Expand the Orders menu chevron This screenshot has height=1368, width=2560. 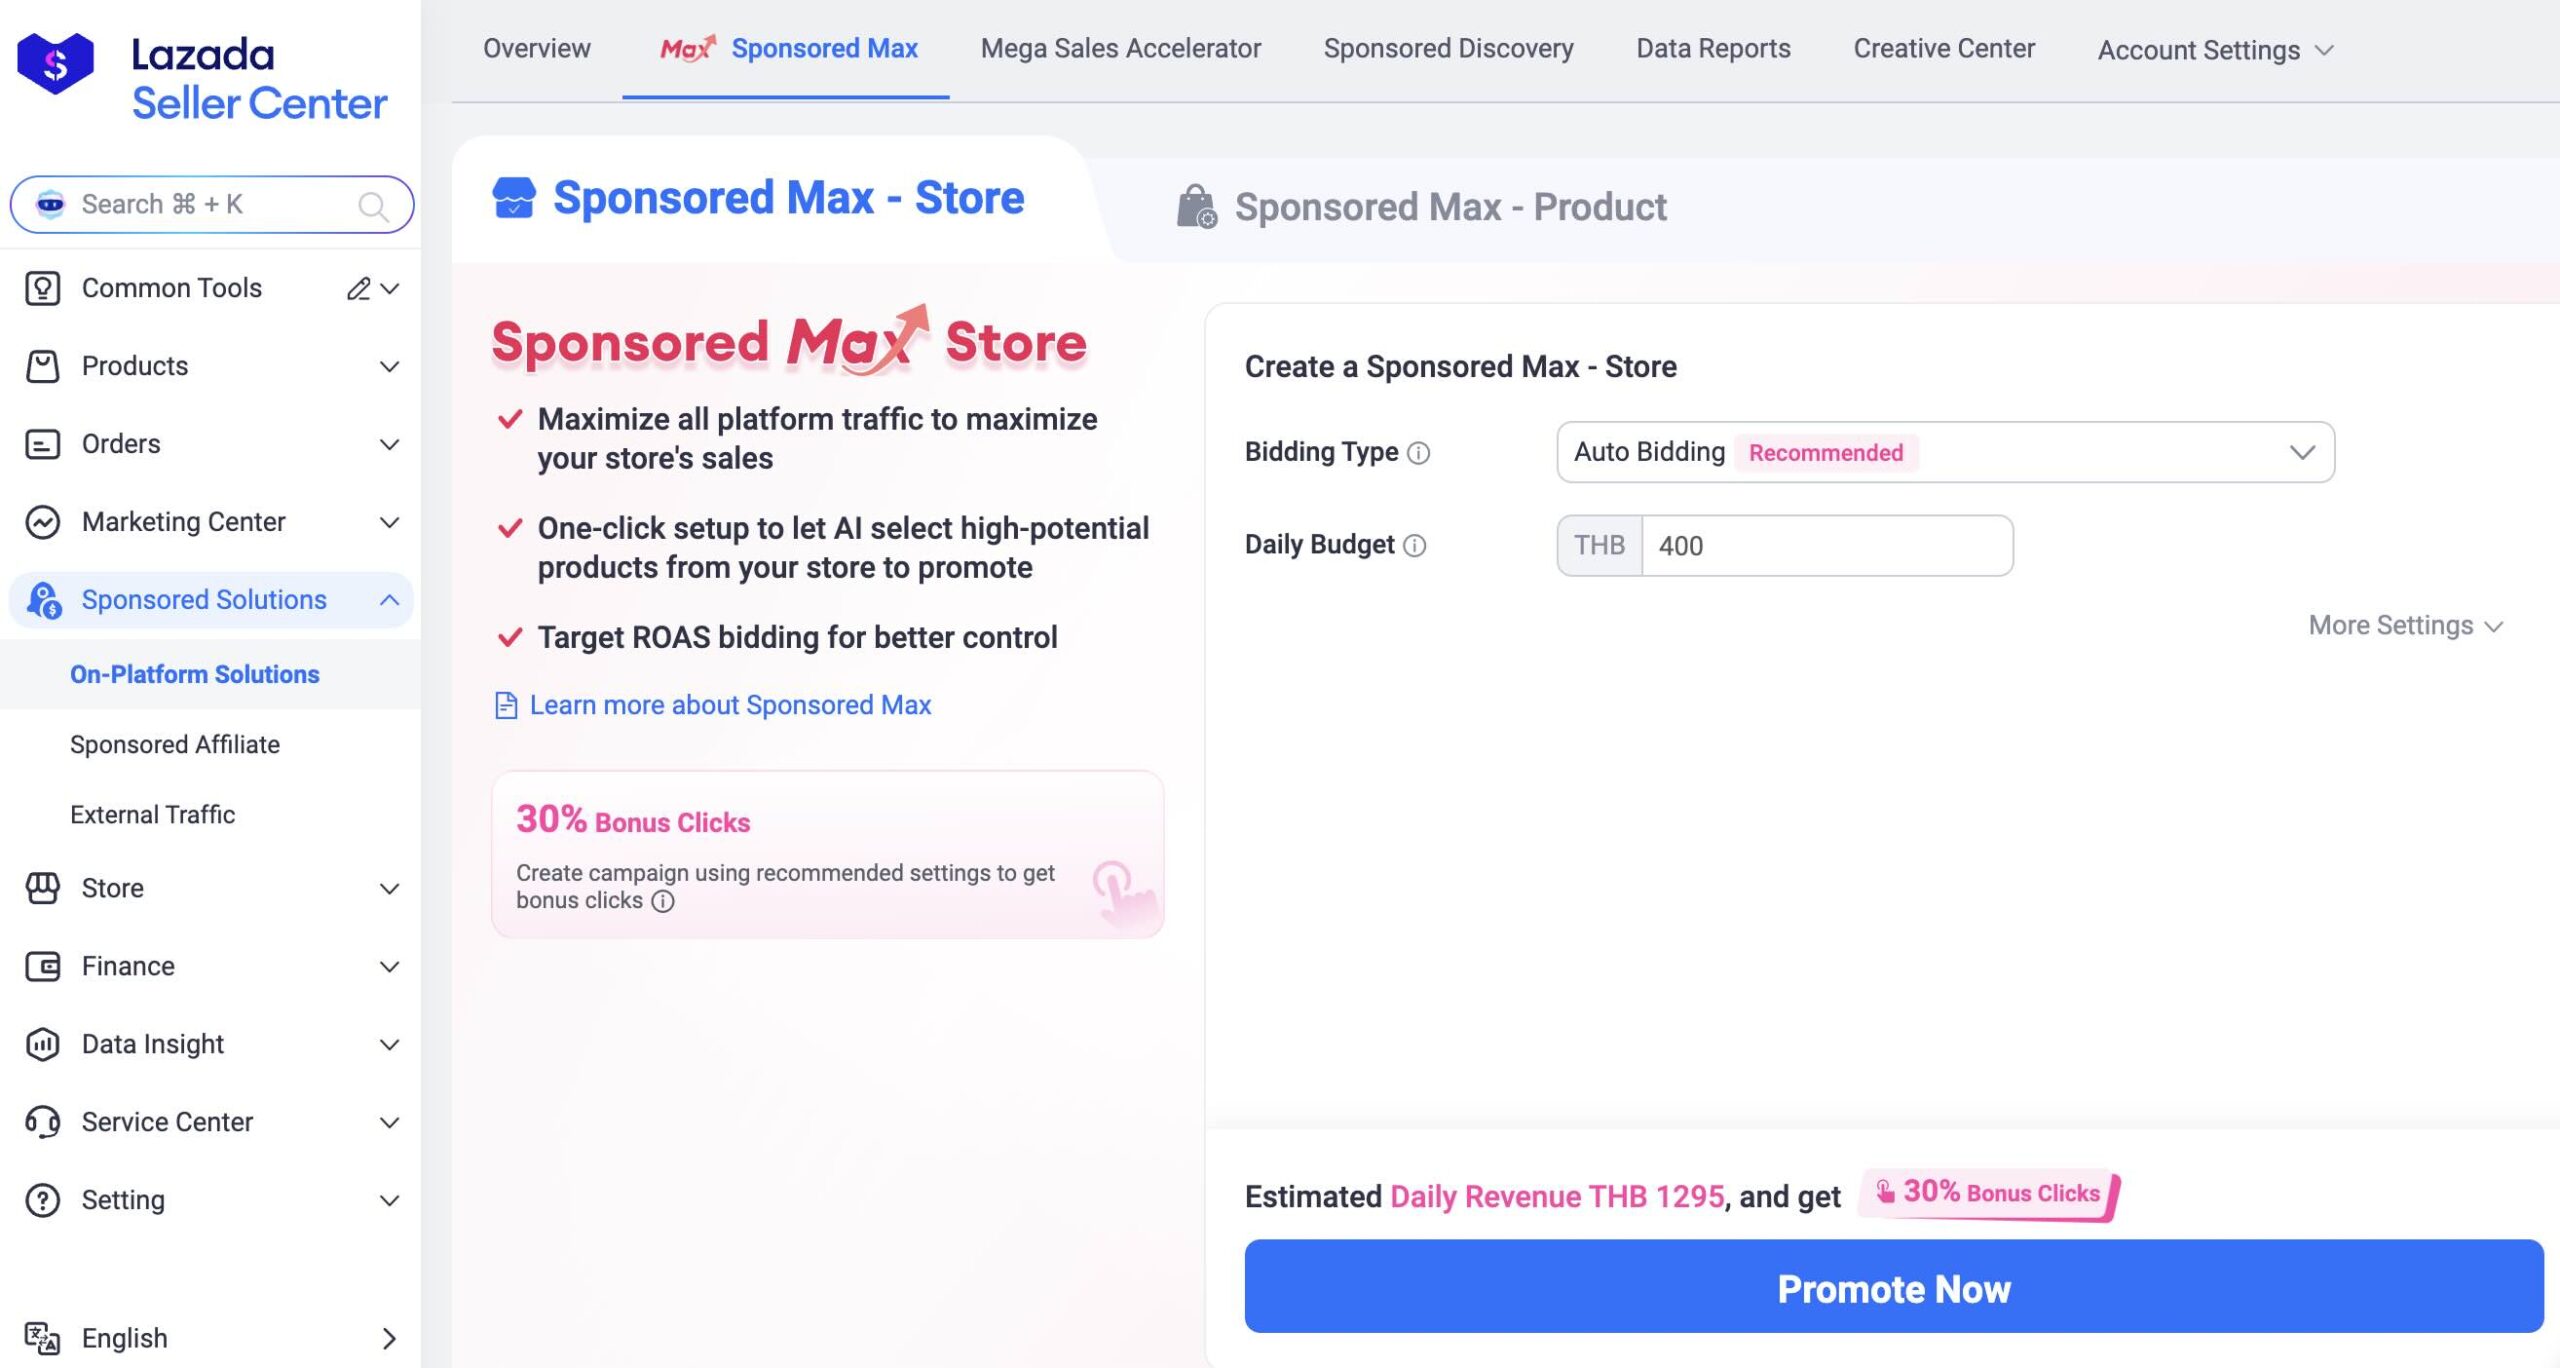390,445
